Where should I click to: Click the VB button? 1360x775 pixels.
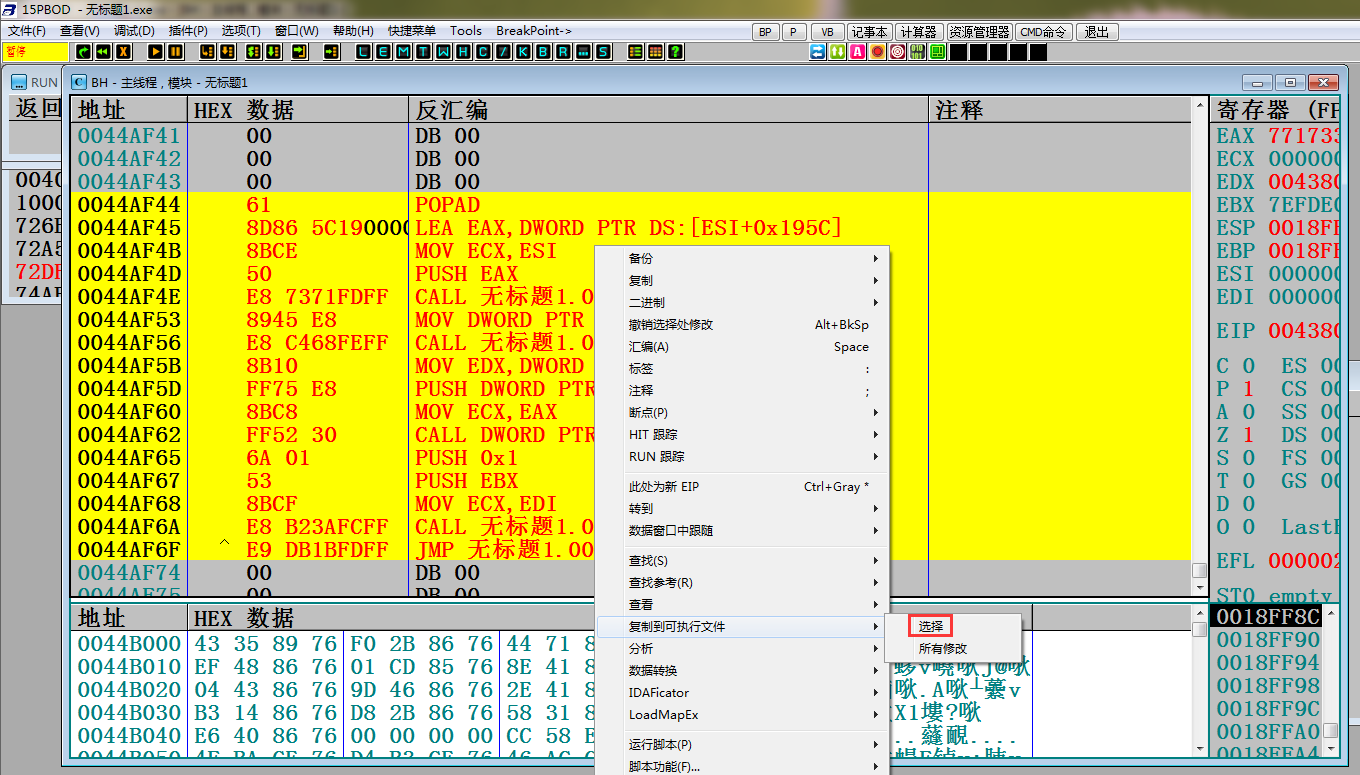827,32
